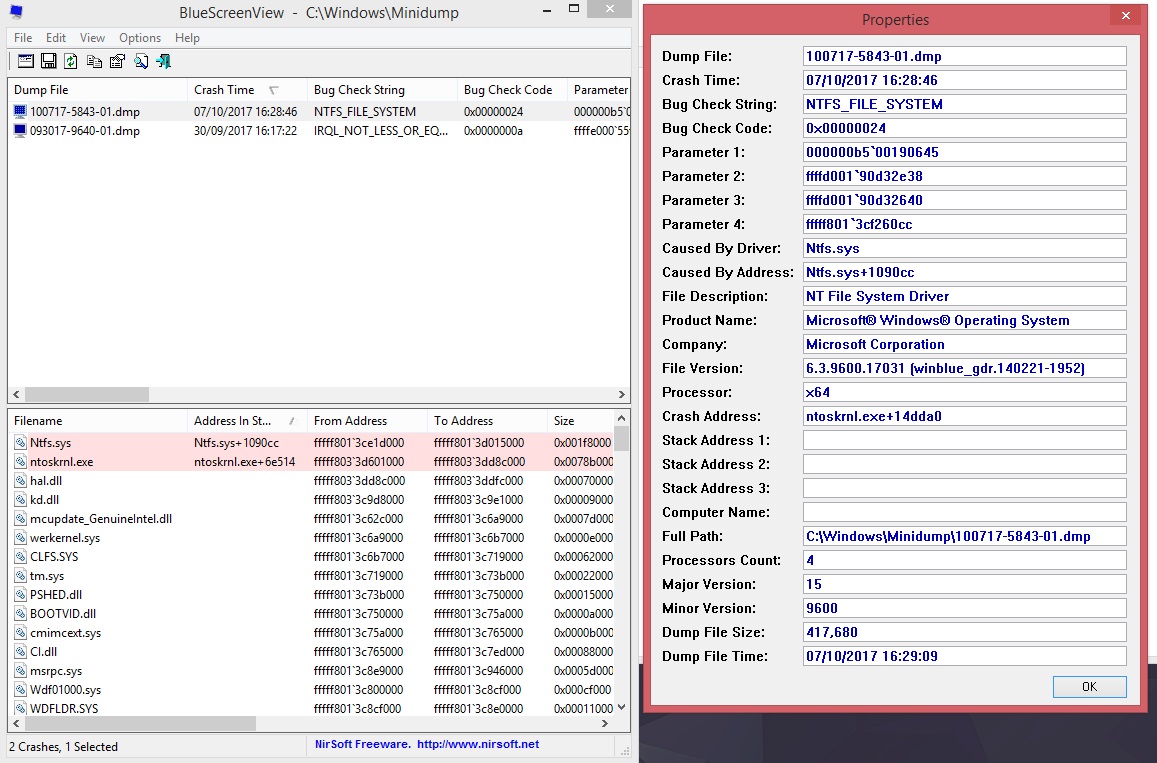Click the PSHED.dll file icon

click(x=20, y=595)
